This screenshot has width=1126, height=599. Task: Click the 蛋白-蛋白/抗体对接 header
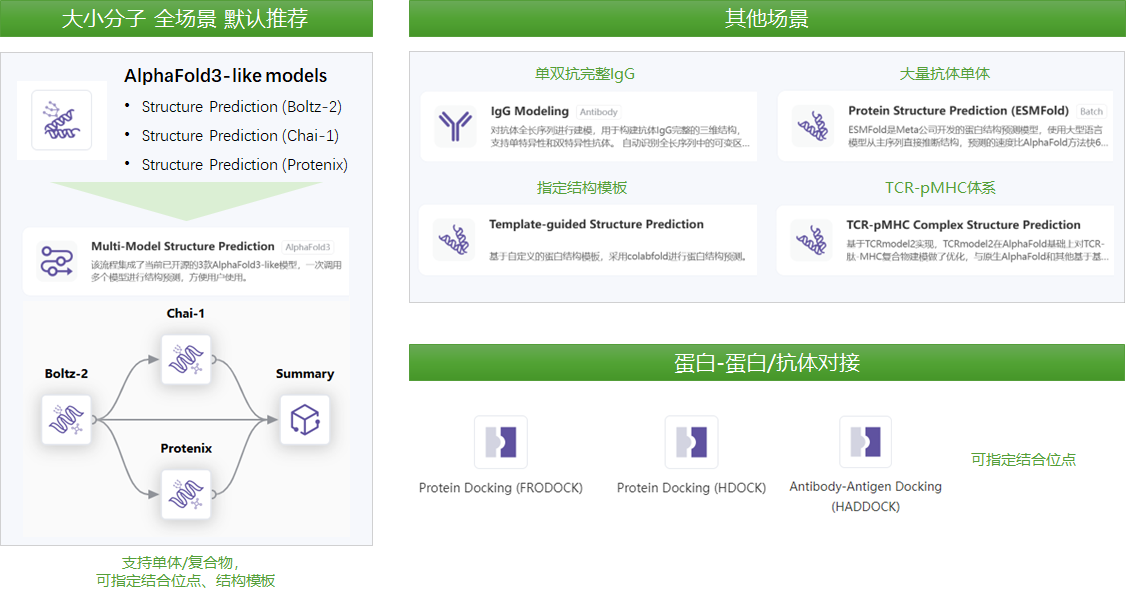tap(767, 363)
